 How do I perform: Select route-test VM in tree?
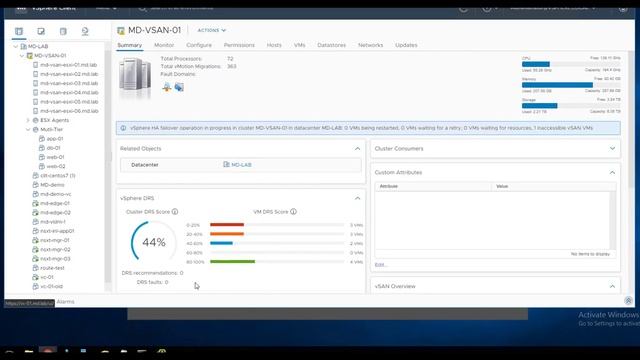52,268
